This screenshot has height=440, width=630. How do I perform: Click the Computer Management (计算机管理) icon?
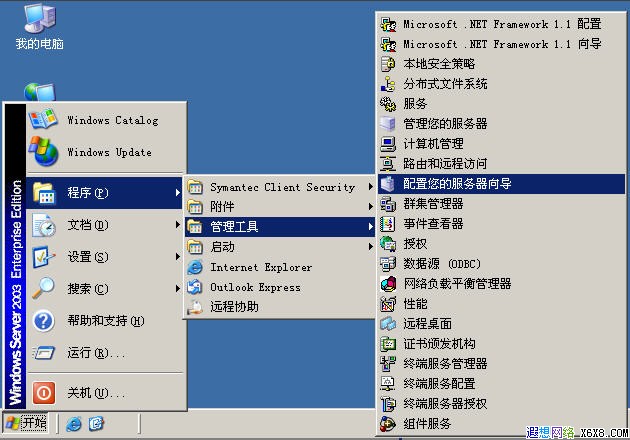[x=388, y=144]
